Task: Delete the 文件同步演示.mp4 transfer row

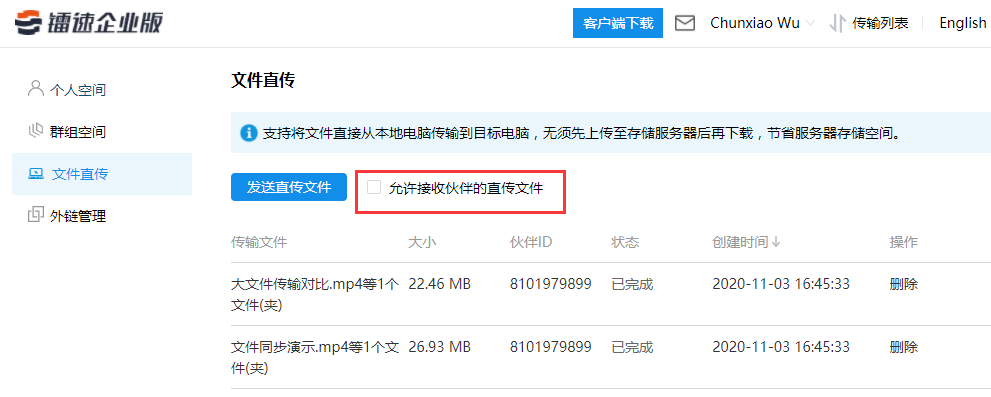Action: click(903, 346)
